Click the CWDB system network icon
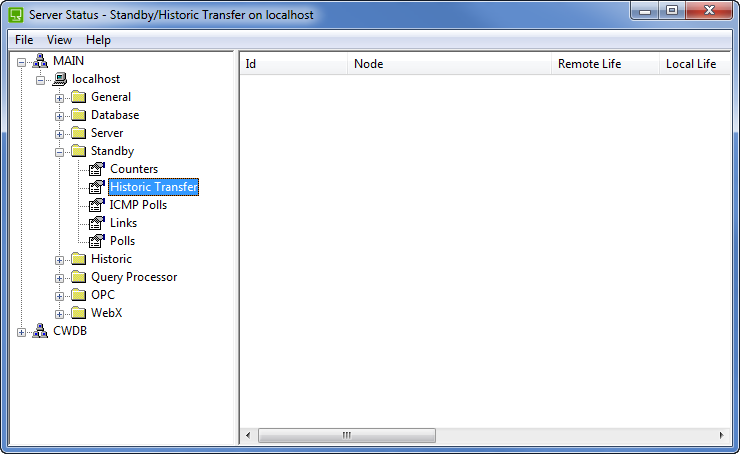The image size is (740, 454). tap(40, 331)
